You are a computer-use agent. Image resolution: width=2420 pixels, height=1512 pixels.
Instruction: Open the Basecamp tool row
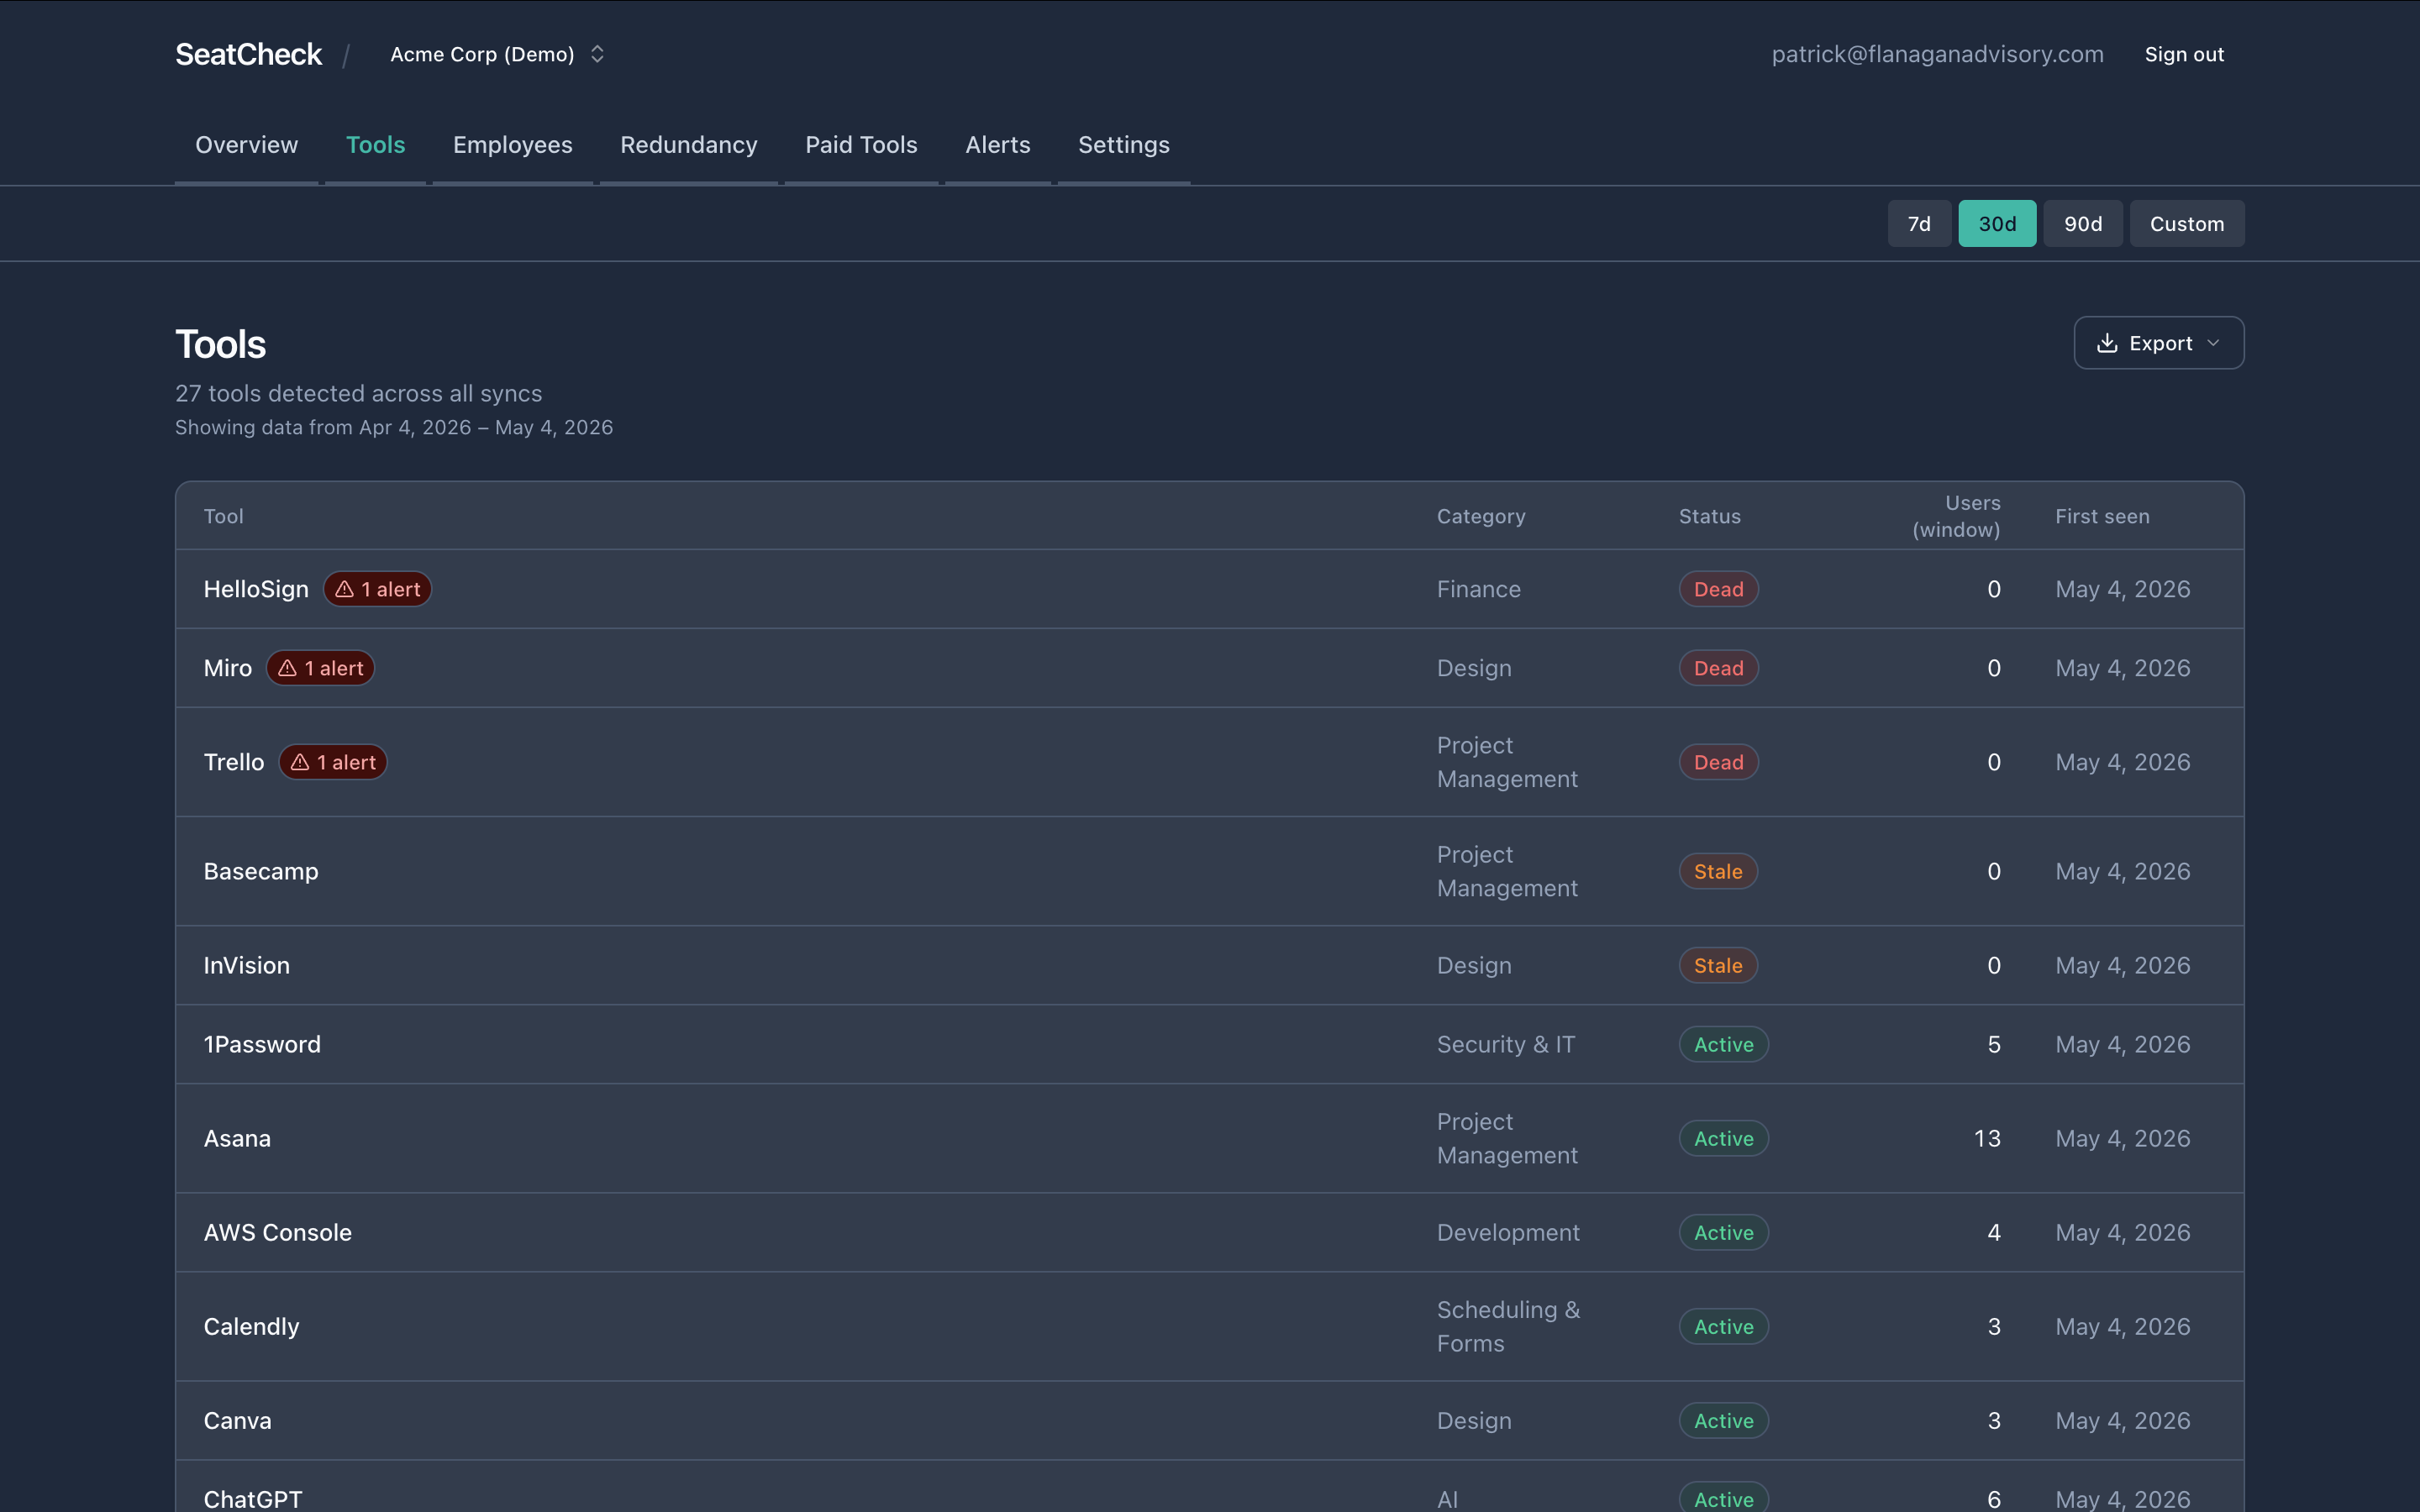coord(1209,871)
